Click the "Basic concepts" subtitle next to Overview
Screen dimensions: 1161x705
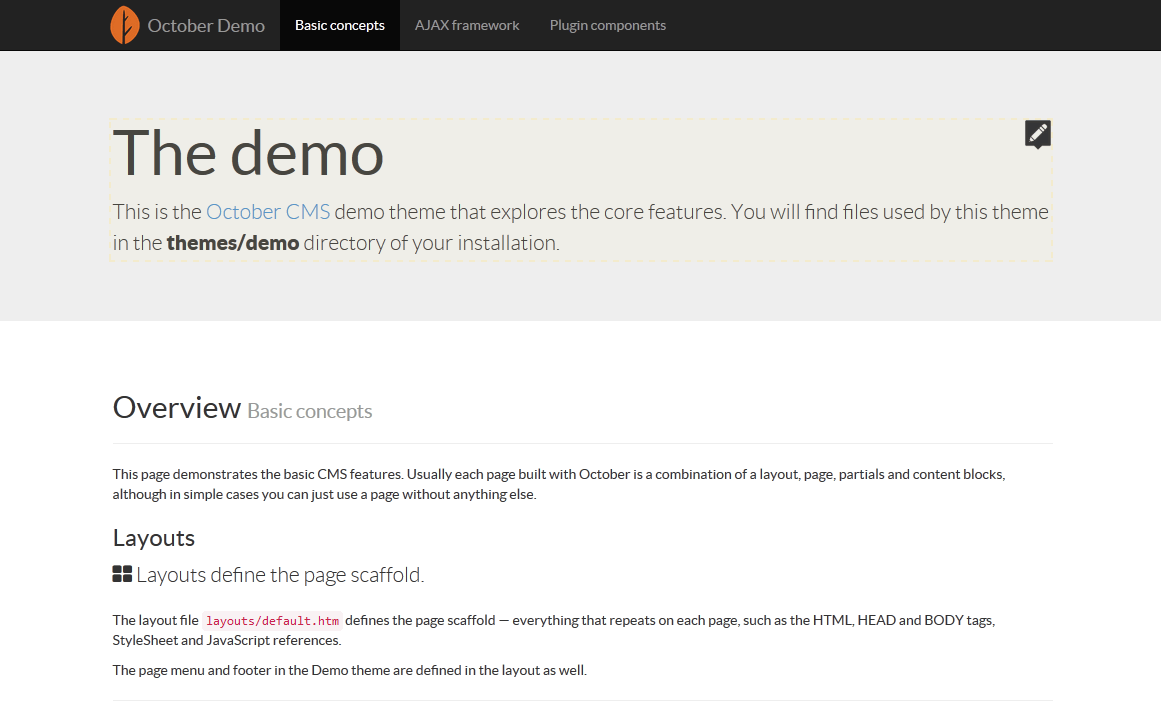click(310, 411)
